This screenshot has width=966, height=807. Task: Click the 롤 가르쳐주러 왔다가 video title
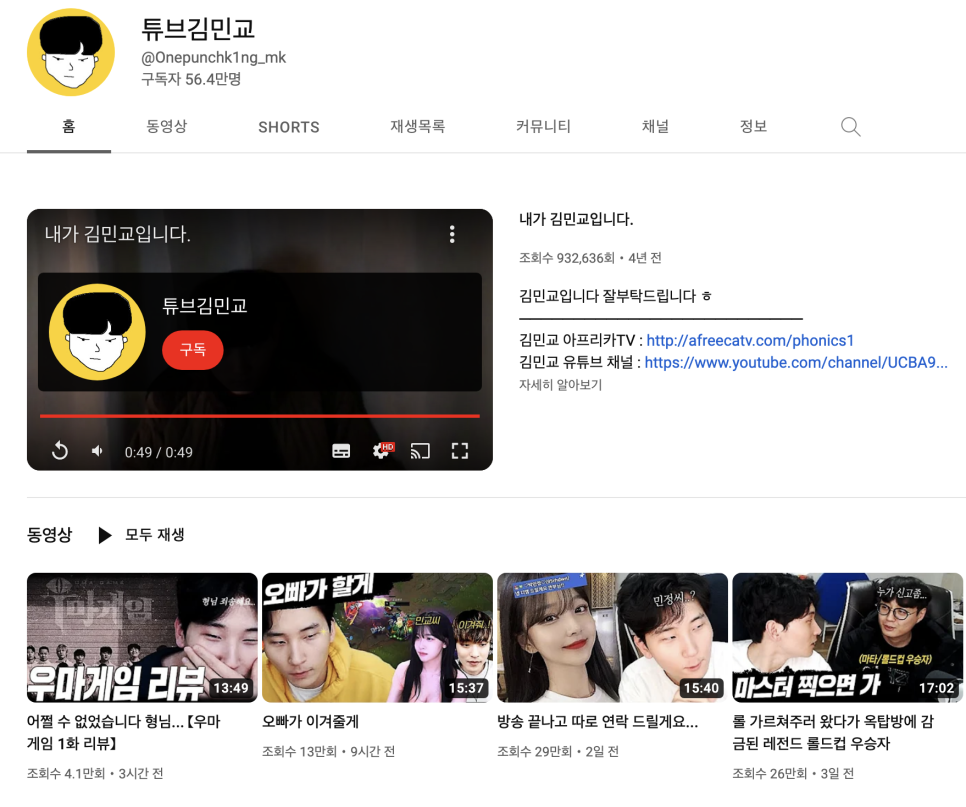click(833, 732)
